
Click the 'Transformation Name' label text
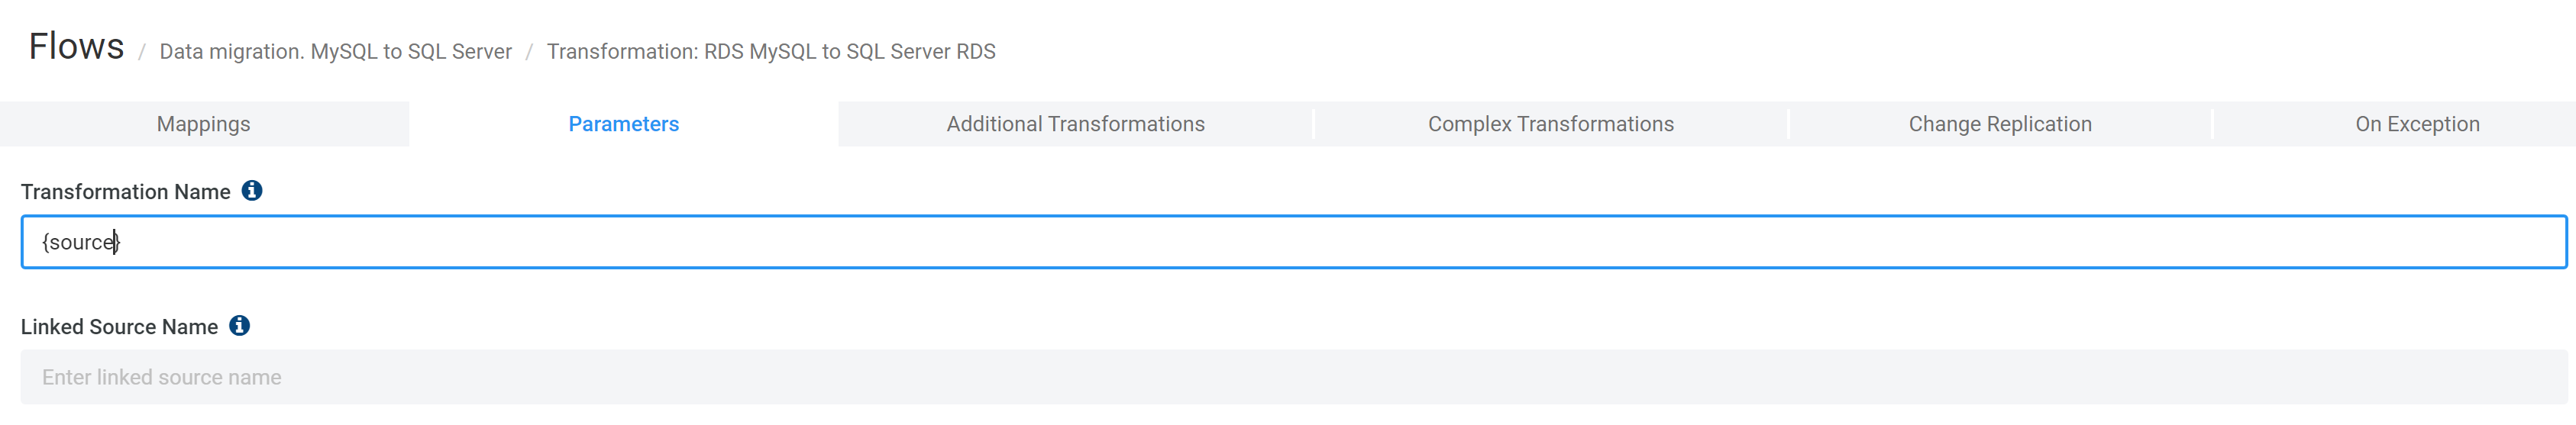pyautogui.click(x=126, y=192)
